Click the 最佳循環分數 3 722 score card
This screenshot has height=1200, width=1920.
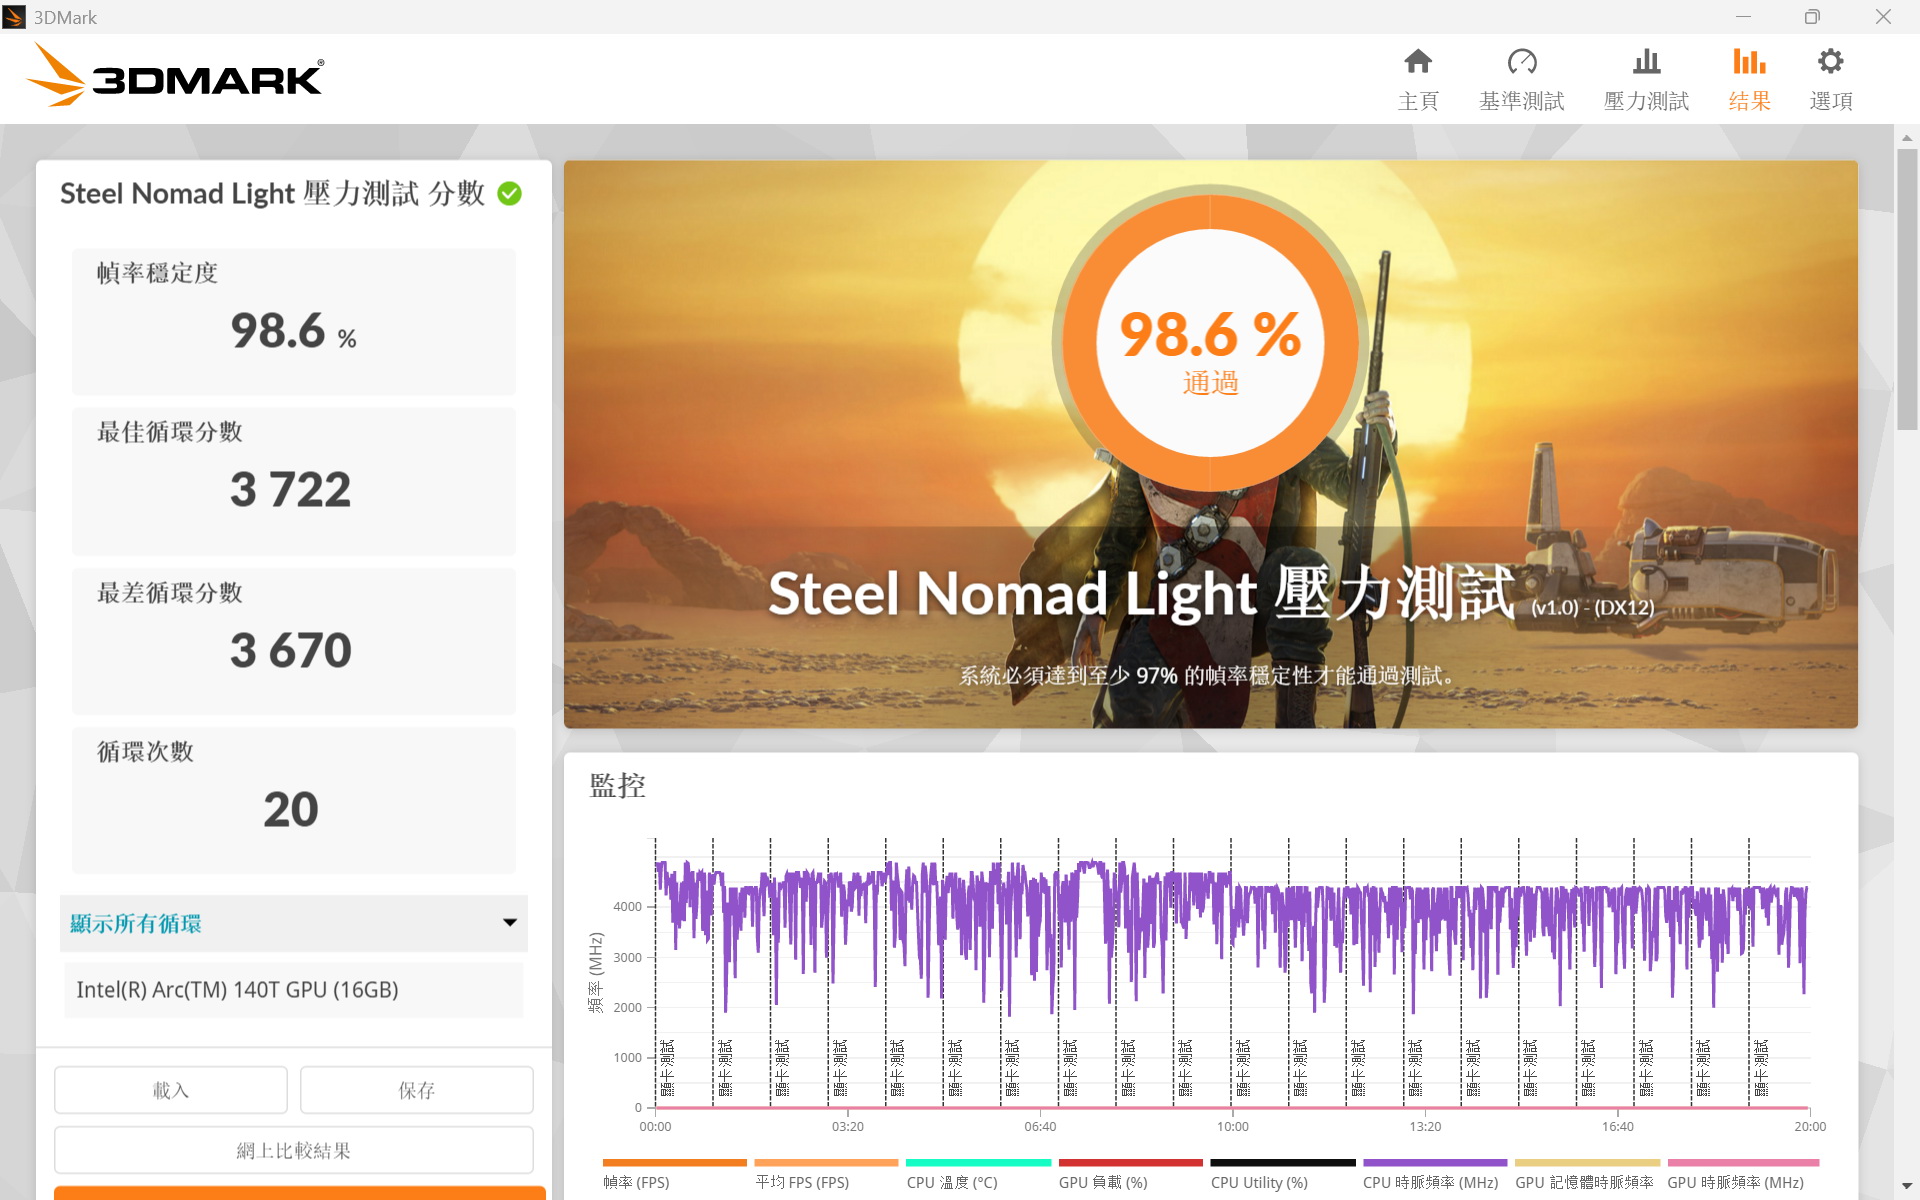click(x=294, y=481)
